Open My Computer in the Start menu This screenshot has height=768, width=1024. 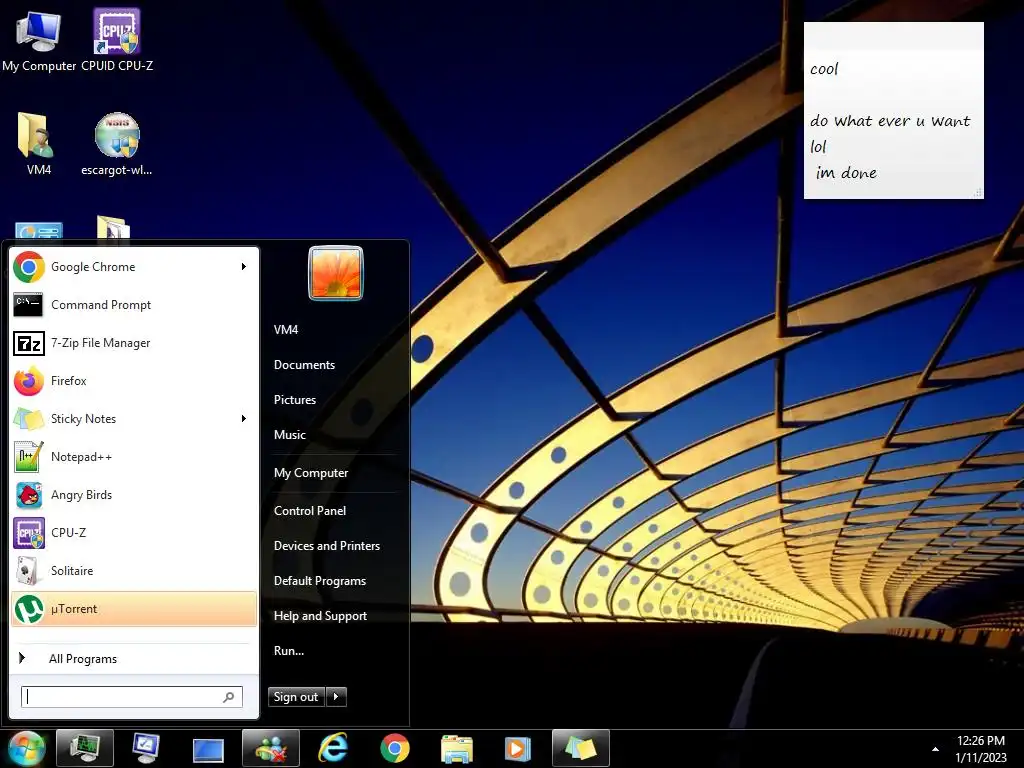click(x=311, y=473)
